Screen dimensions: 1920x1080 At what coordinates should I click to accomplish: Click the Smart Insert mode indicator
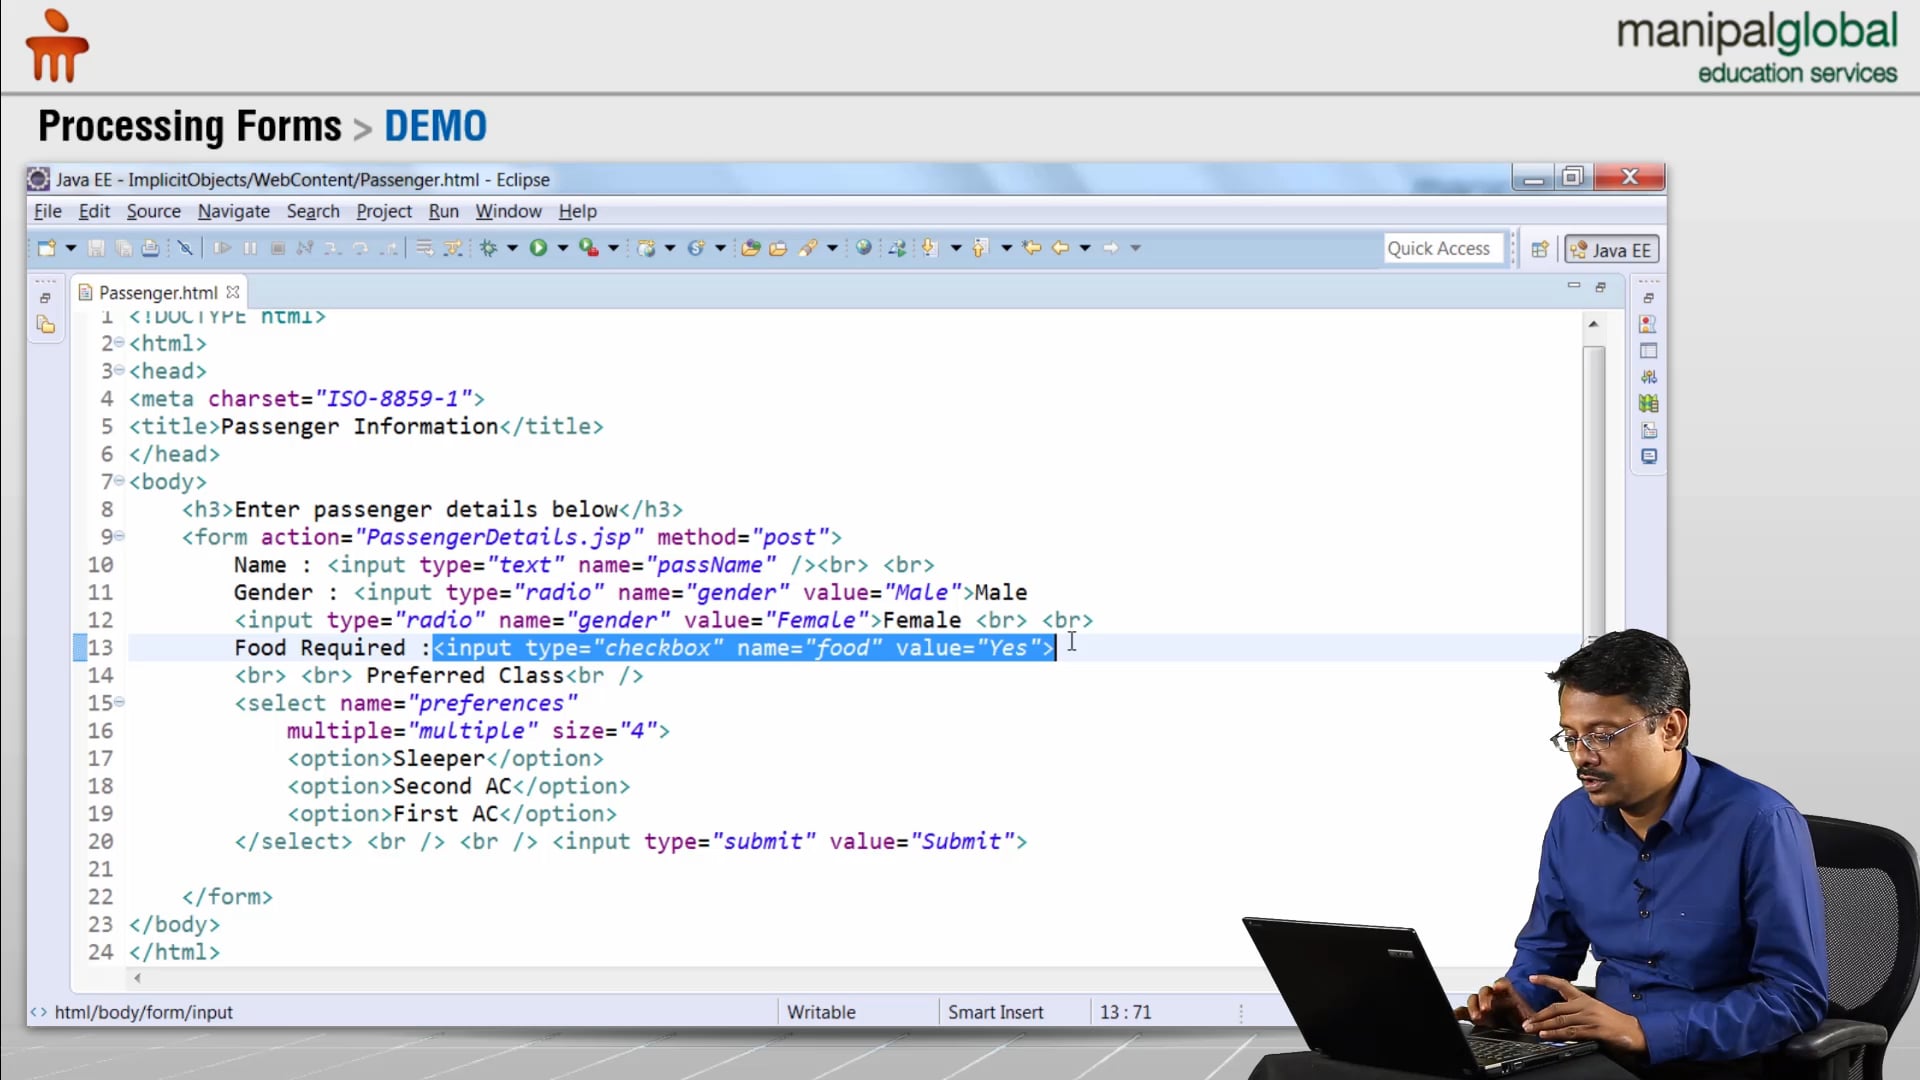click(x=995, y=1012)
